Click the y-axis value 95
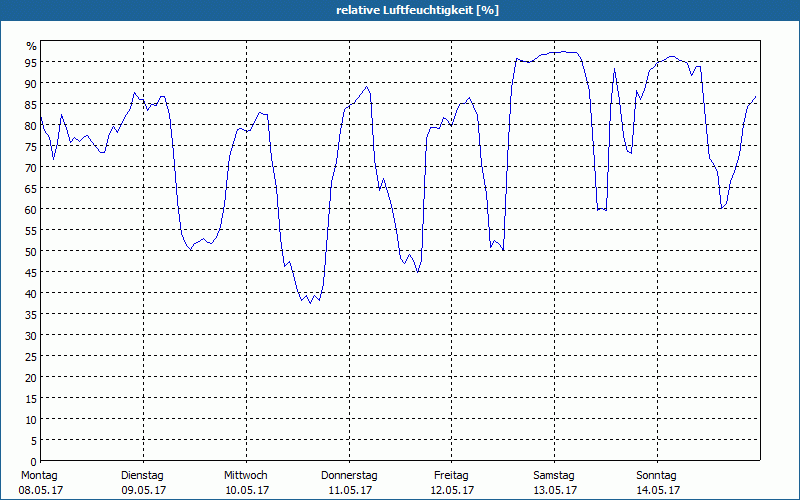This screenshot has height=500, width=800. 31,63
